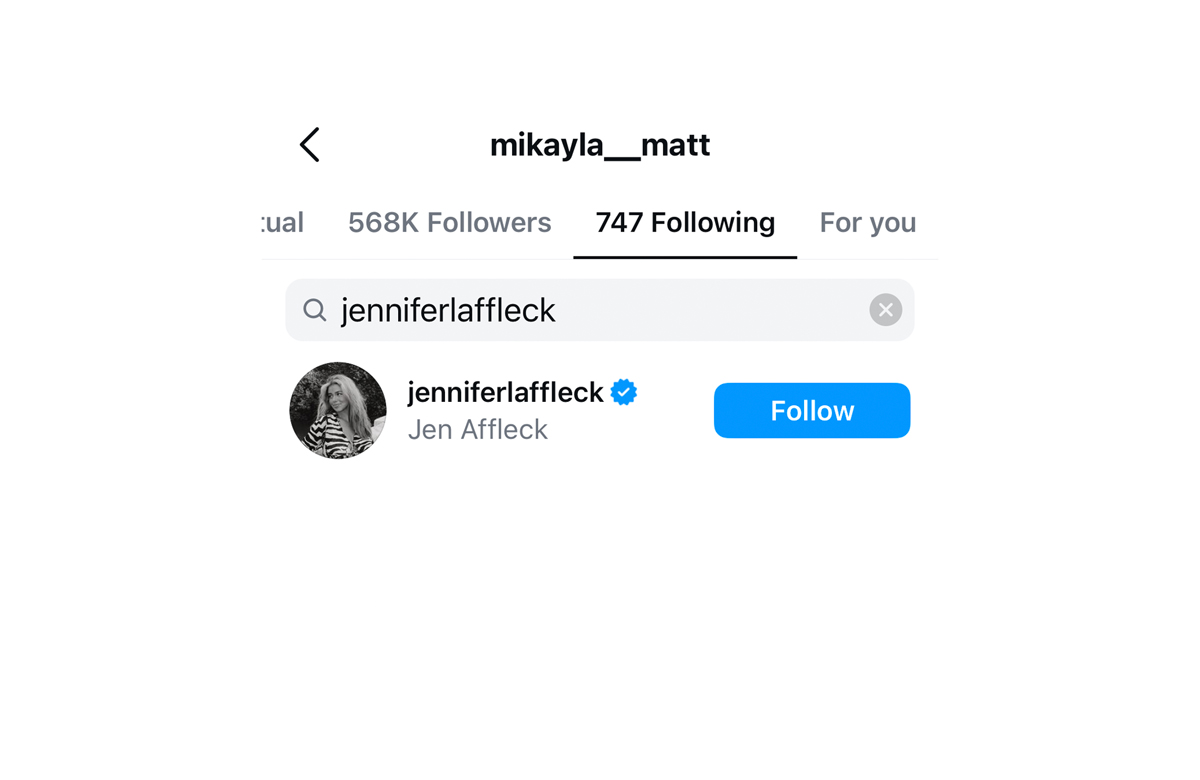Tap the Follow label text
Viewport: 1200px width, 780px height.
pos(812,411)
